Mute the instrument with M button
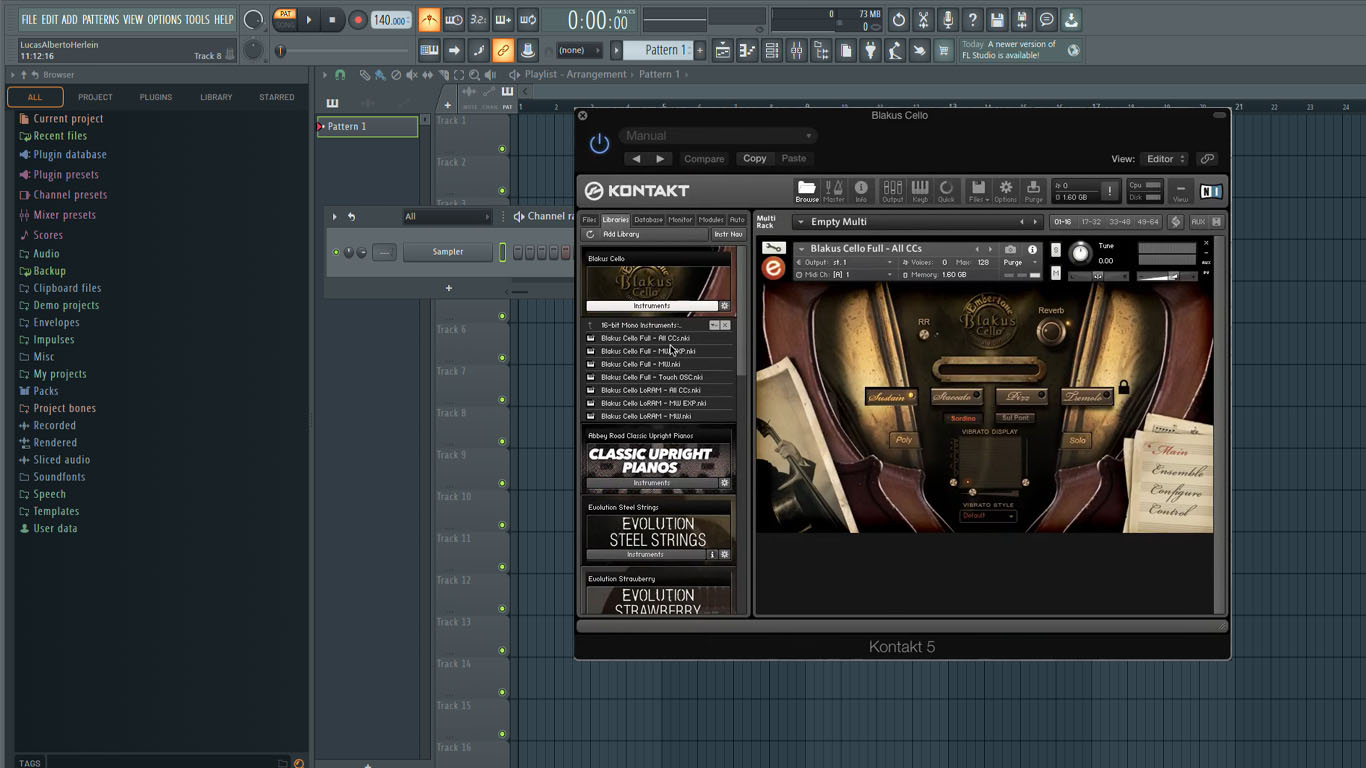 point(1056,273)
